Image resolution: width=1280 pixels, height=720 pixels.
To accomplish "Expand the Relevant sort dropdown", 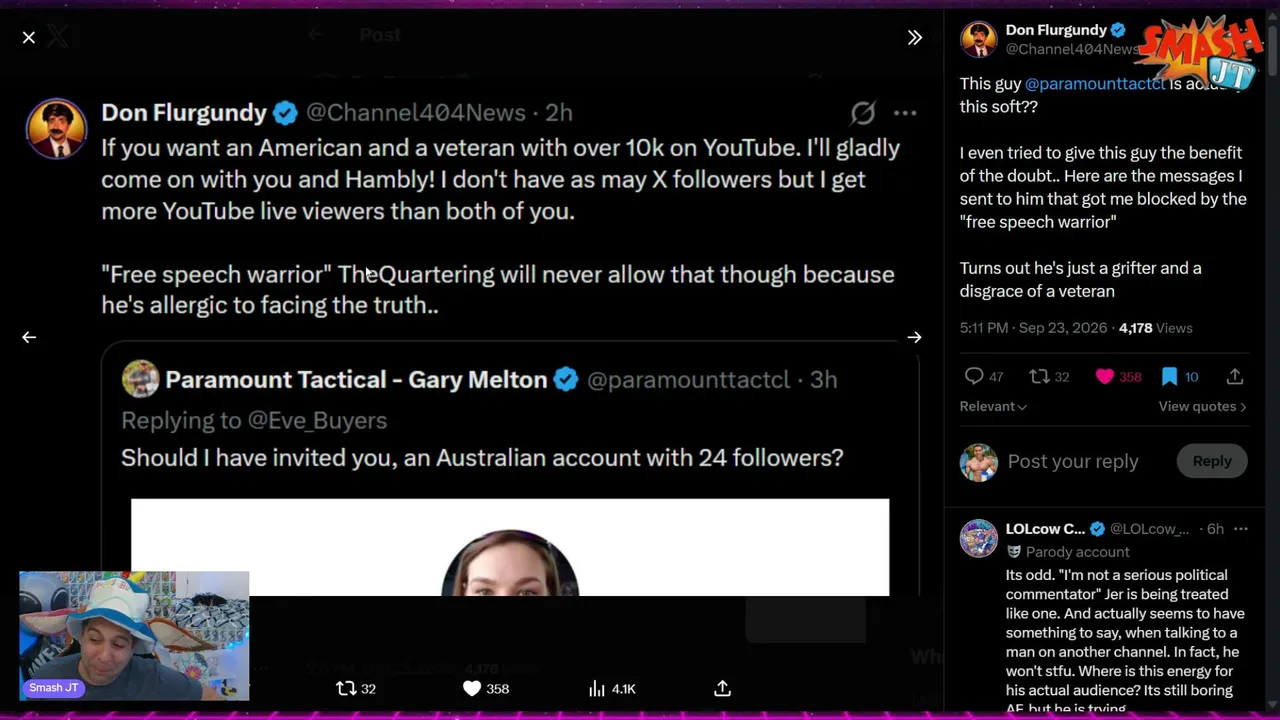I will tap(993, 406).
